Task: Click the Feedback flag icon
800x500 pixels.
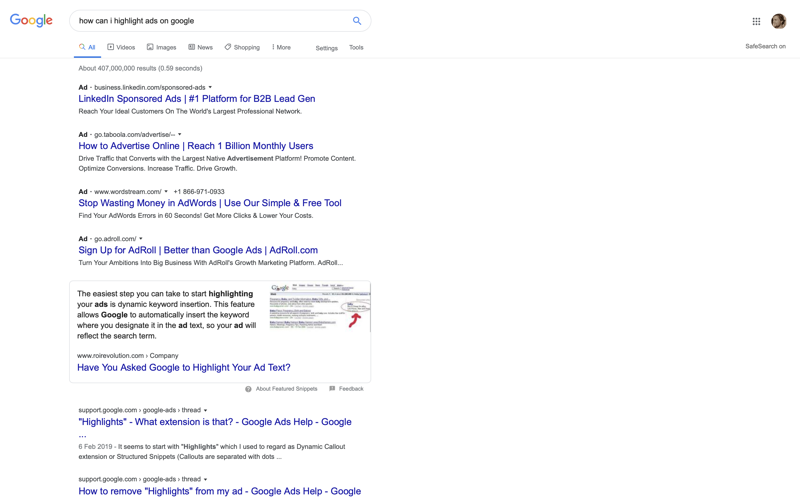Action: 332,389
